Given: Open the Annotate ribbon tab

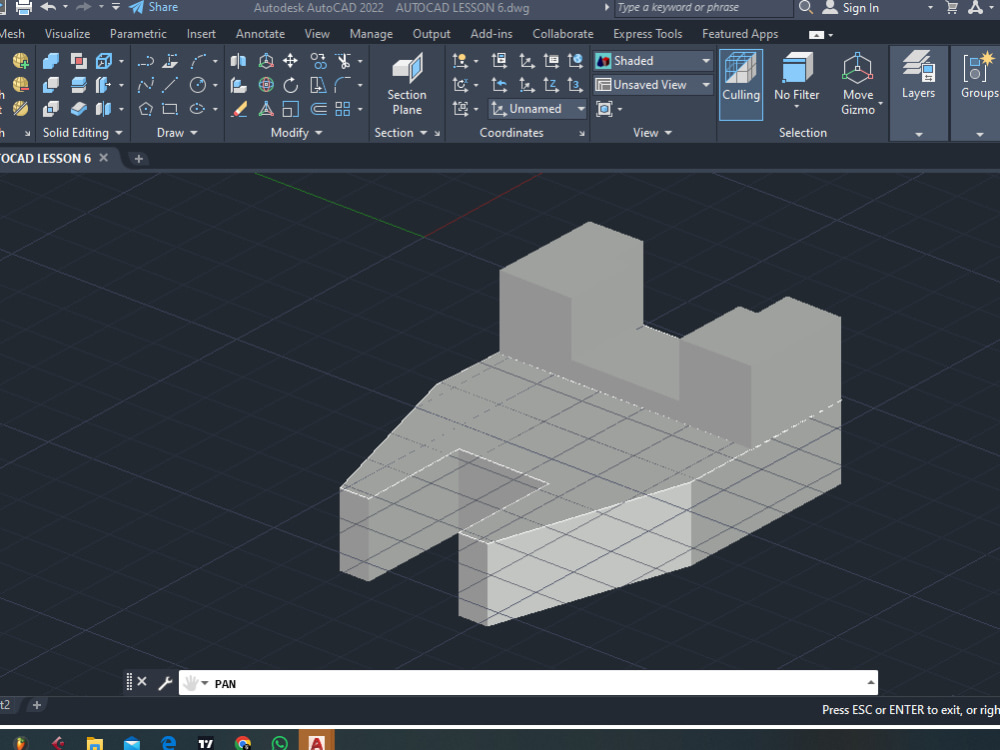Looking at the screenshot, I should 260,34.
